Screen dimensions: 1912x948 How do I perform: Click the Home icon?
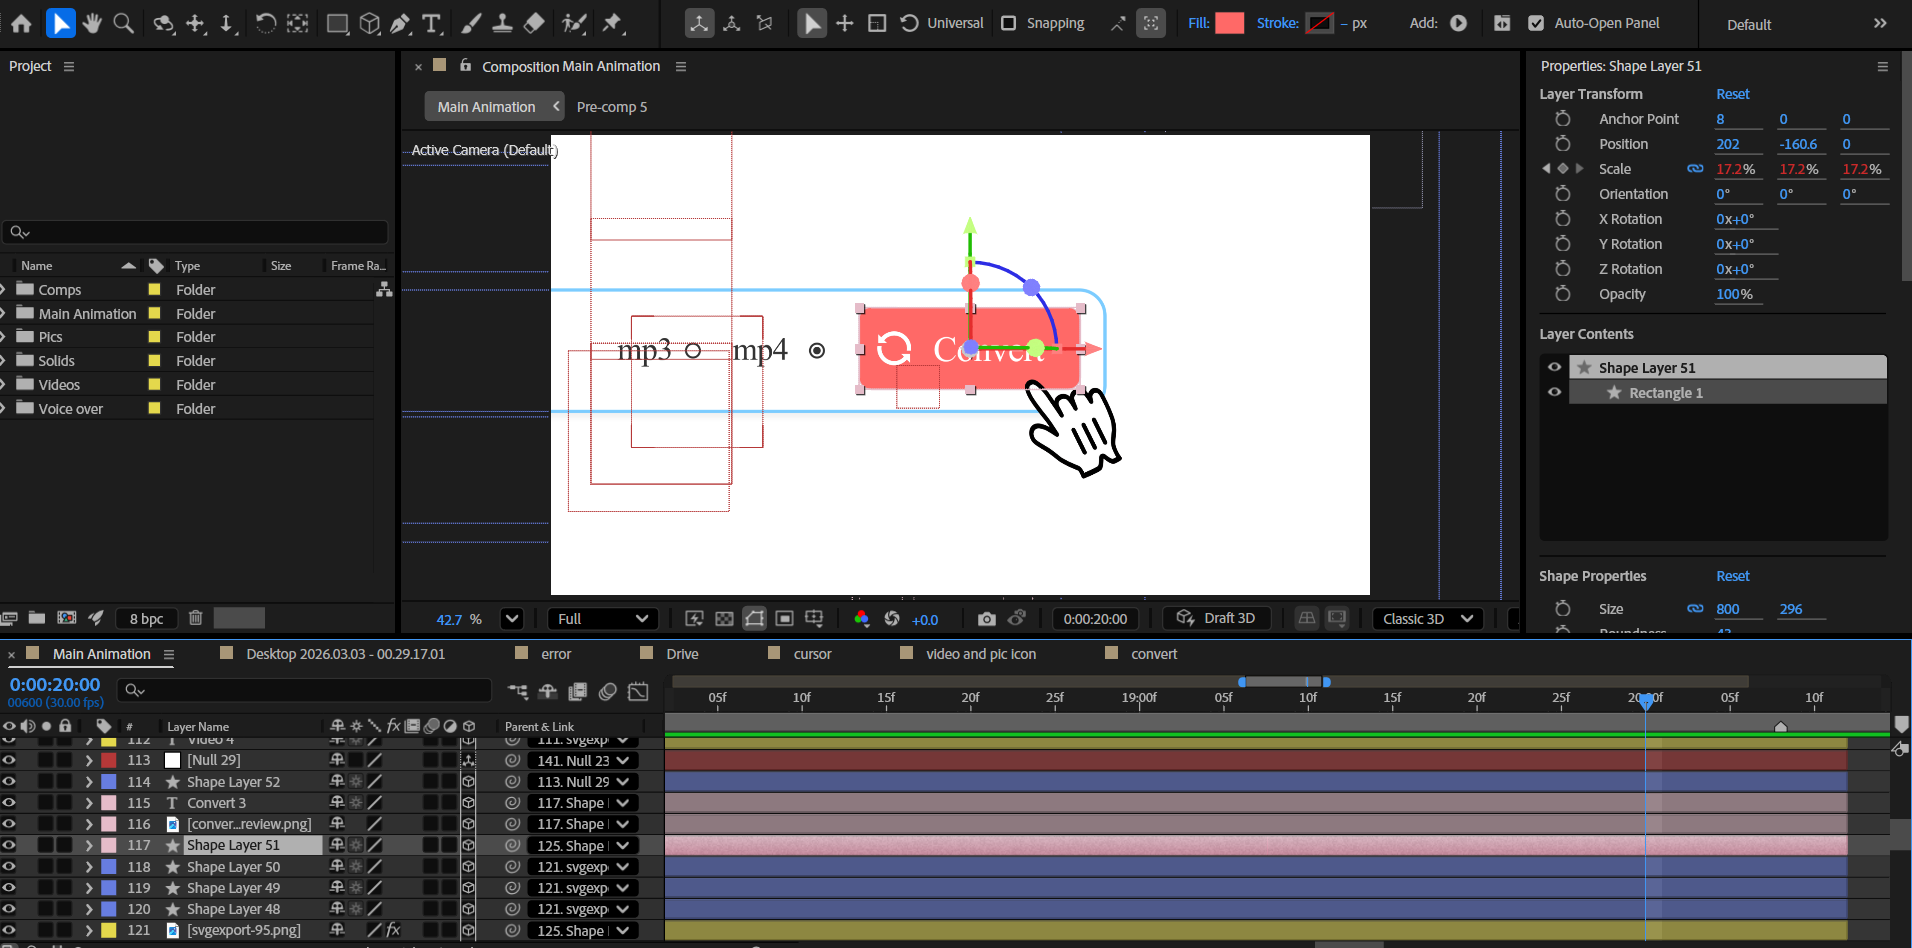pyautogui.click(x=21, y=23)
